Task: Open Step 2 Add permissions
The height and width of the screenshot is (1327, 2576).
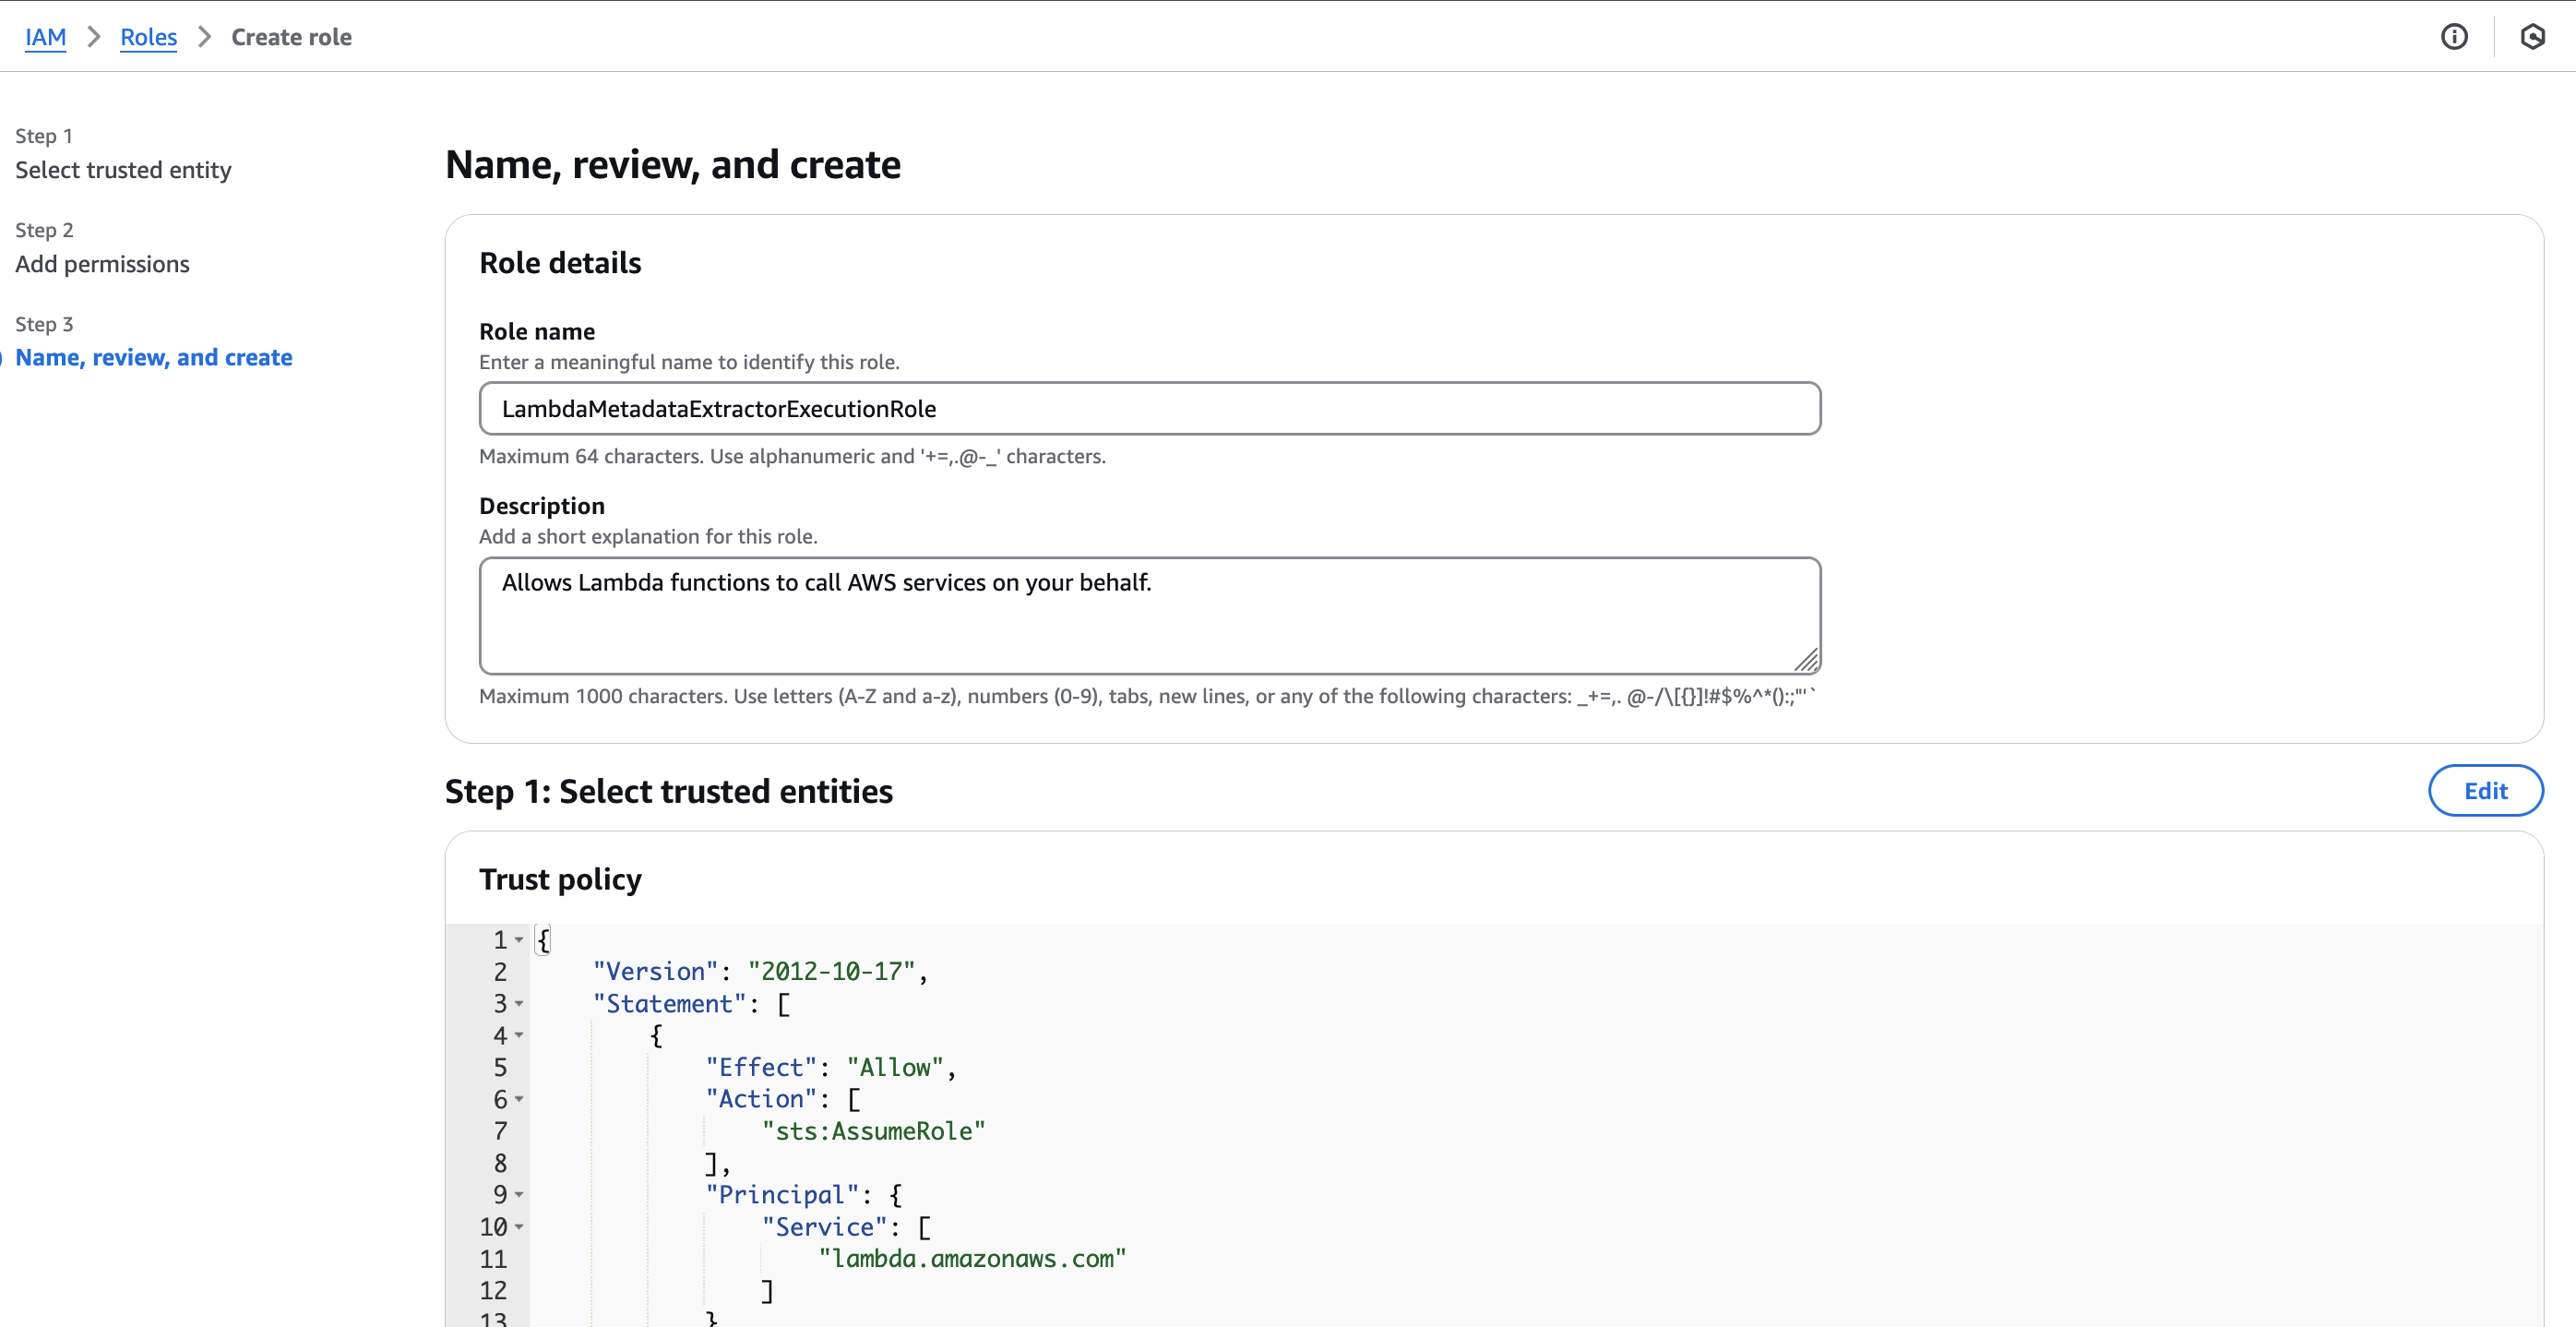Action: click(102, 263)
